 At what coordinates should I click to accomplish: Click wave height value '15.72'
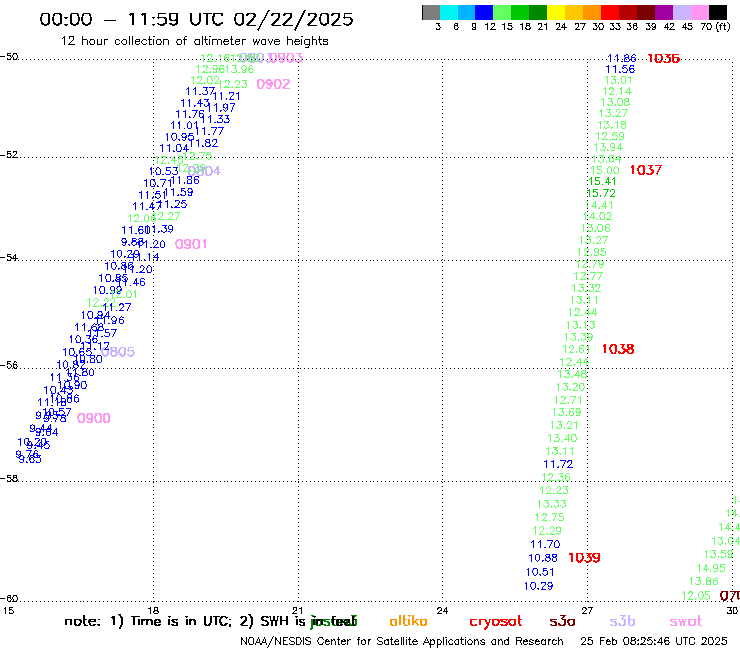[601, 193]
